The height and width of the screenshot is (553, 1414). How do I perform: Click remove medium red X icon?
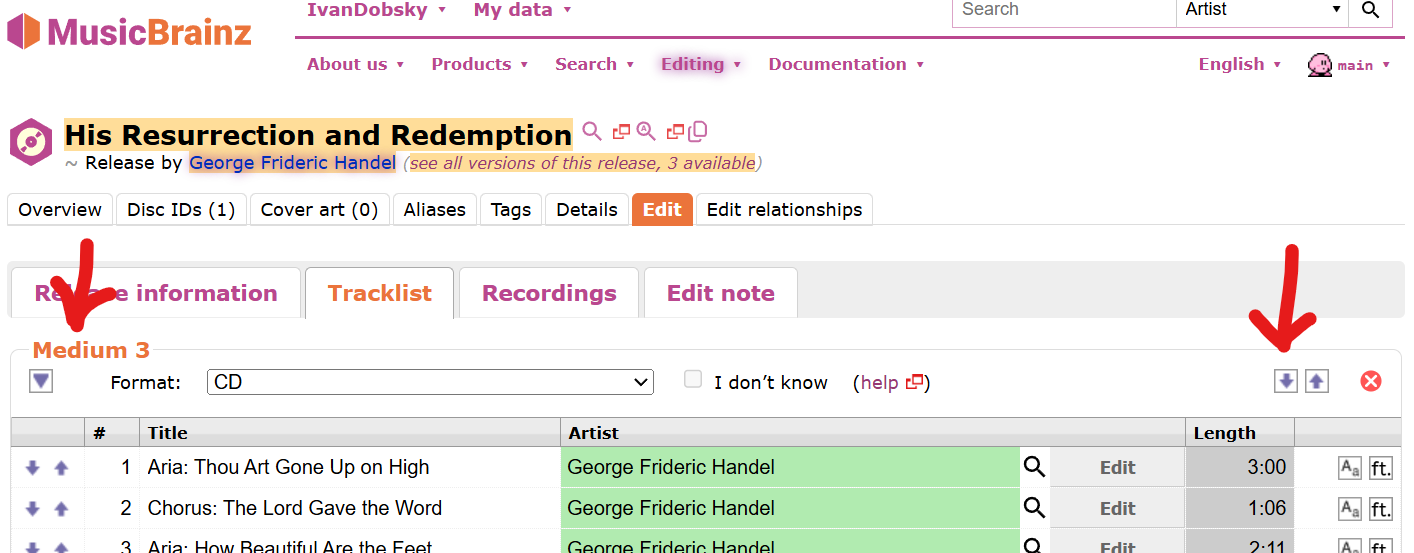pos(1371,381)
